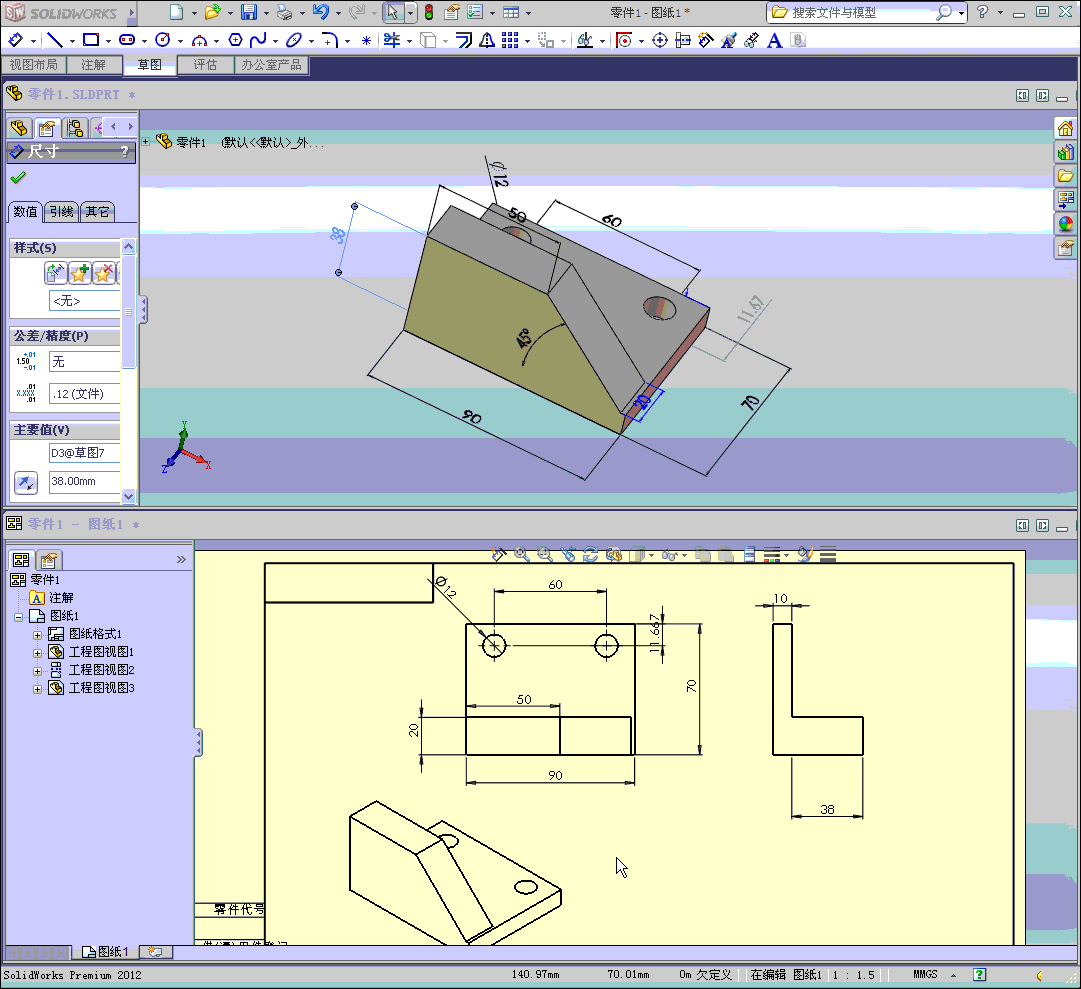Click Delete style star-X icon
This screenshot has width=1081, height=989.
tap(104, 274)
